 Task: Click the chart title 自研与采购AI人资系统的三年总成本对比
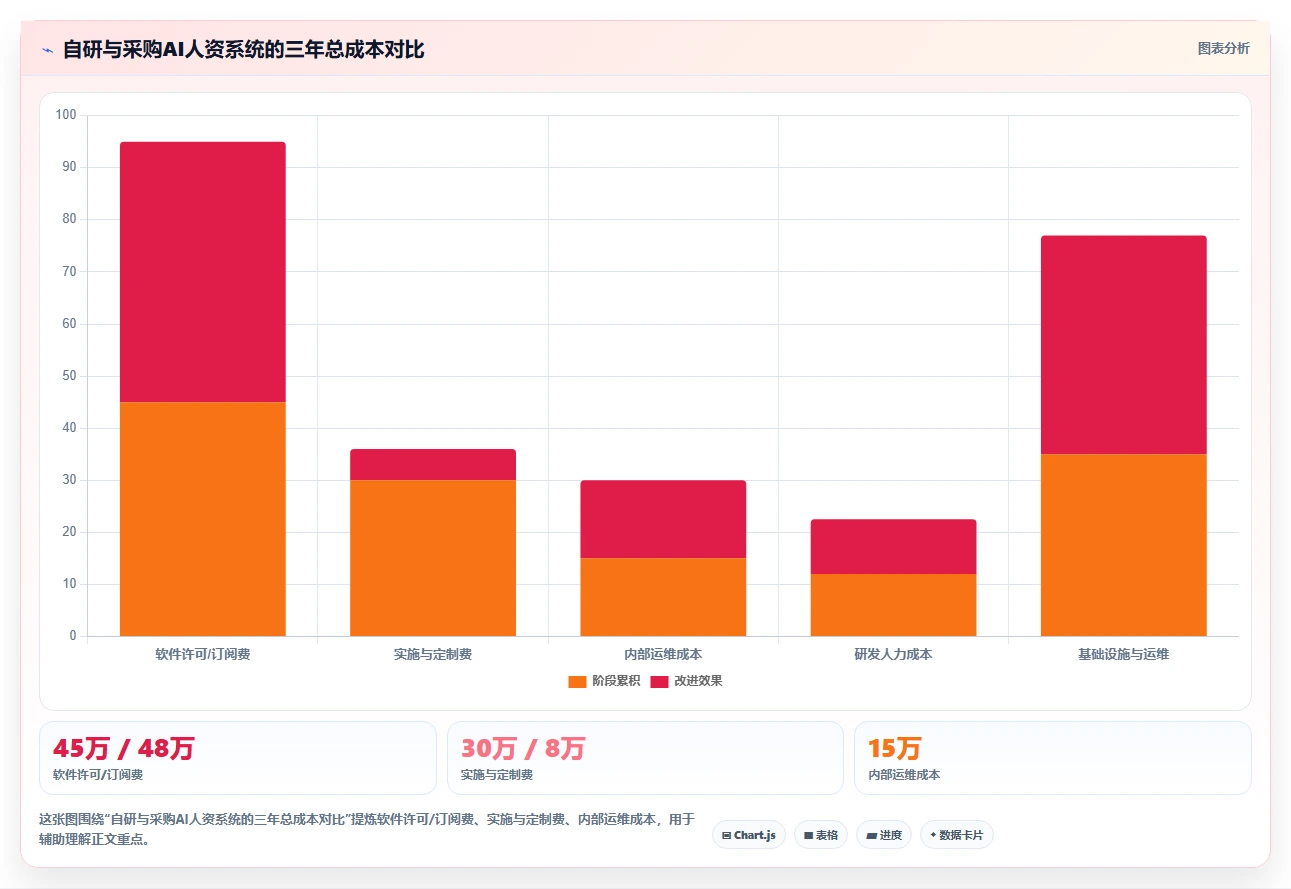coord(244,49)
